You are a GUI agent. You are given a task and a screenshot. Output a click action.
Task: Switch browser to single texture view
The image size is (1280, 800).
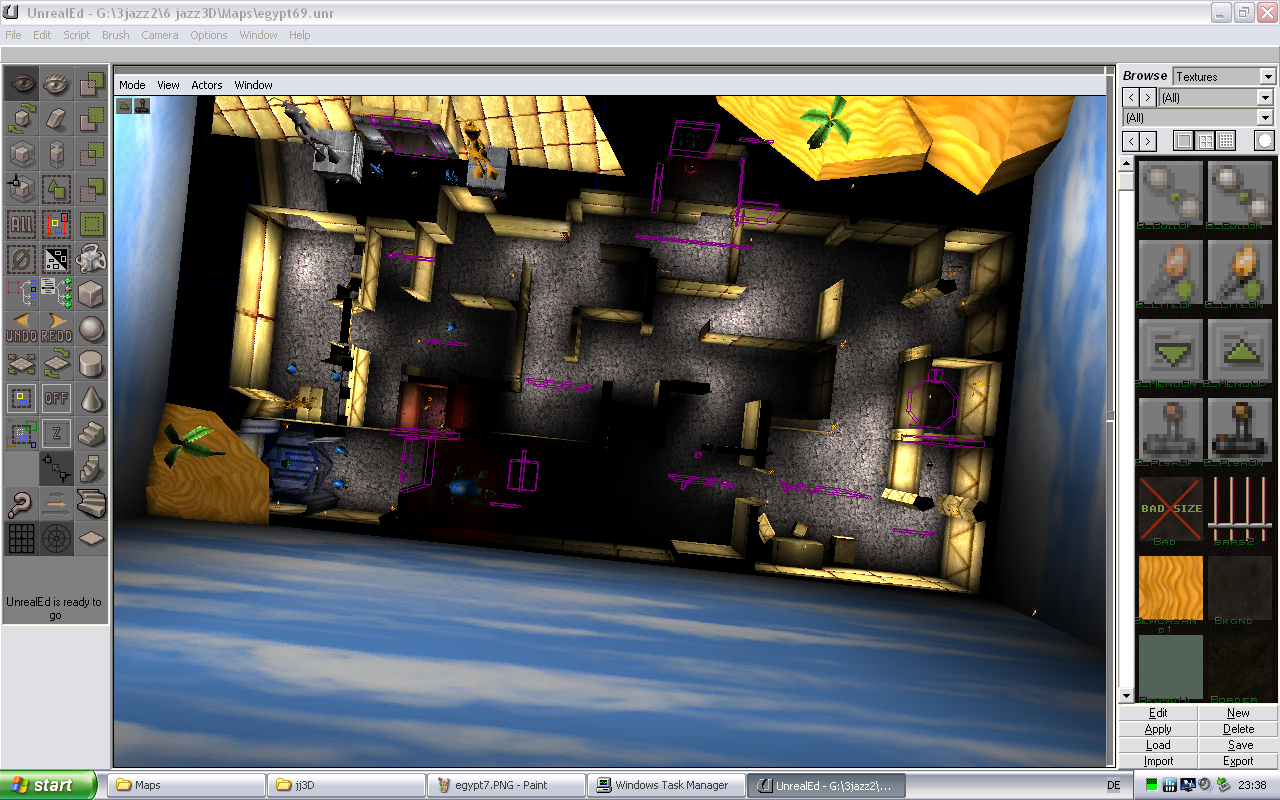pos(1184,141)
